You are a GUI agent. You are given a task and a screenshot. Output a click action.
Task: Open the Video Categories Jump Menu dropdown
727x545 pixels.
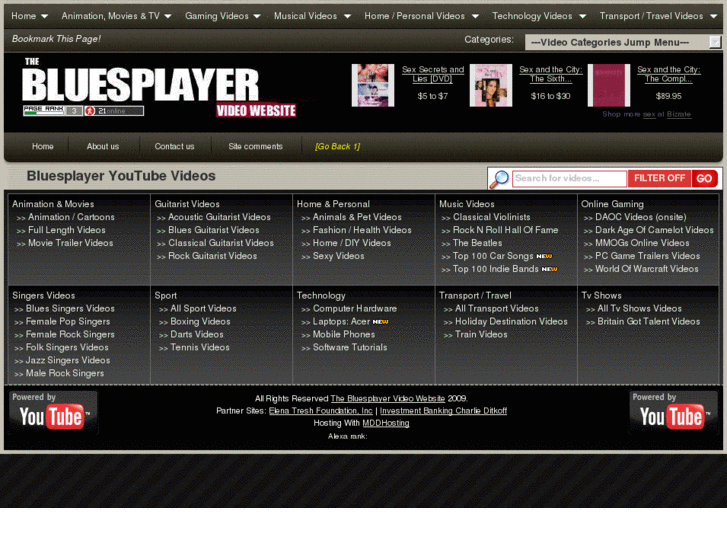623,42
